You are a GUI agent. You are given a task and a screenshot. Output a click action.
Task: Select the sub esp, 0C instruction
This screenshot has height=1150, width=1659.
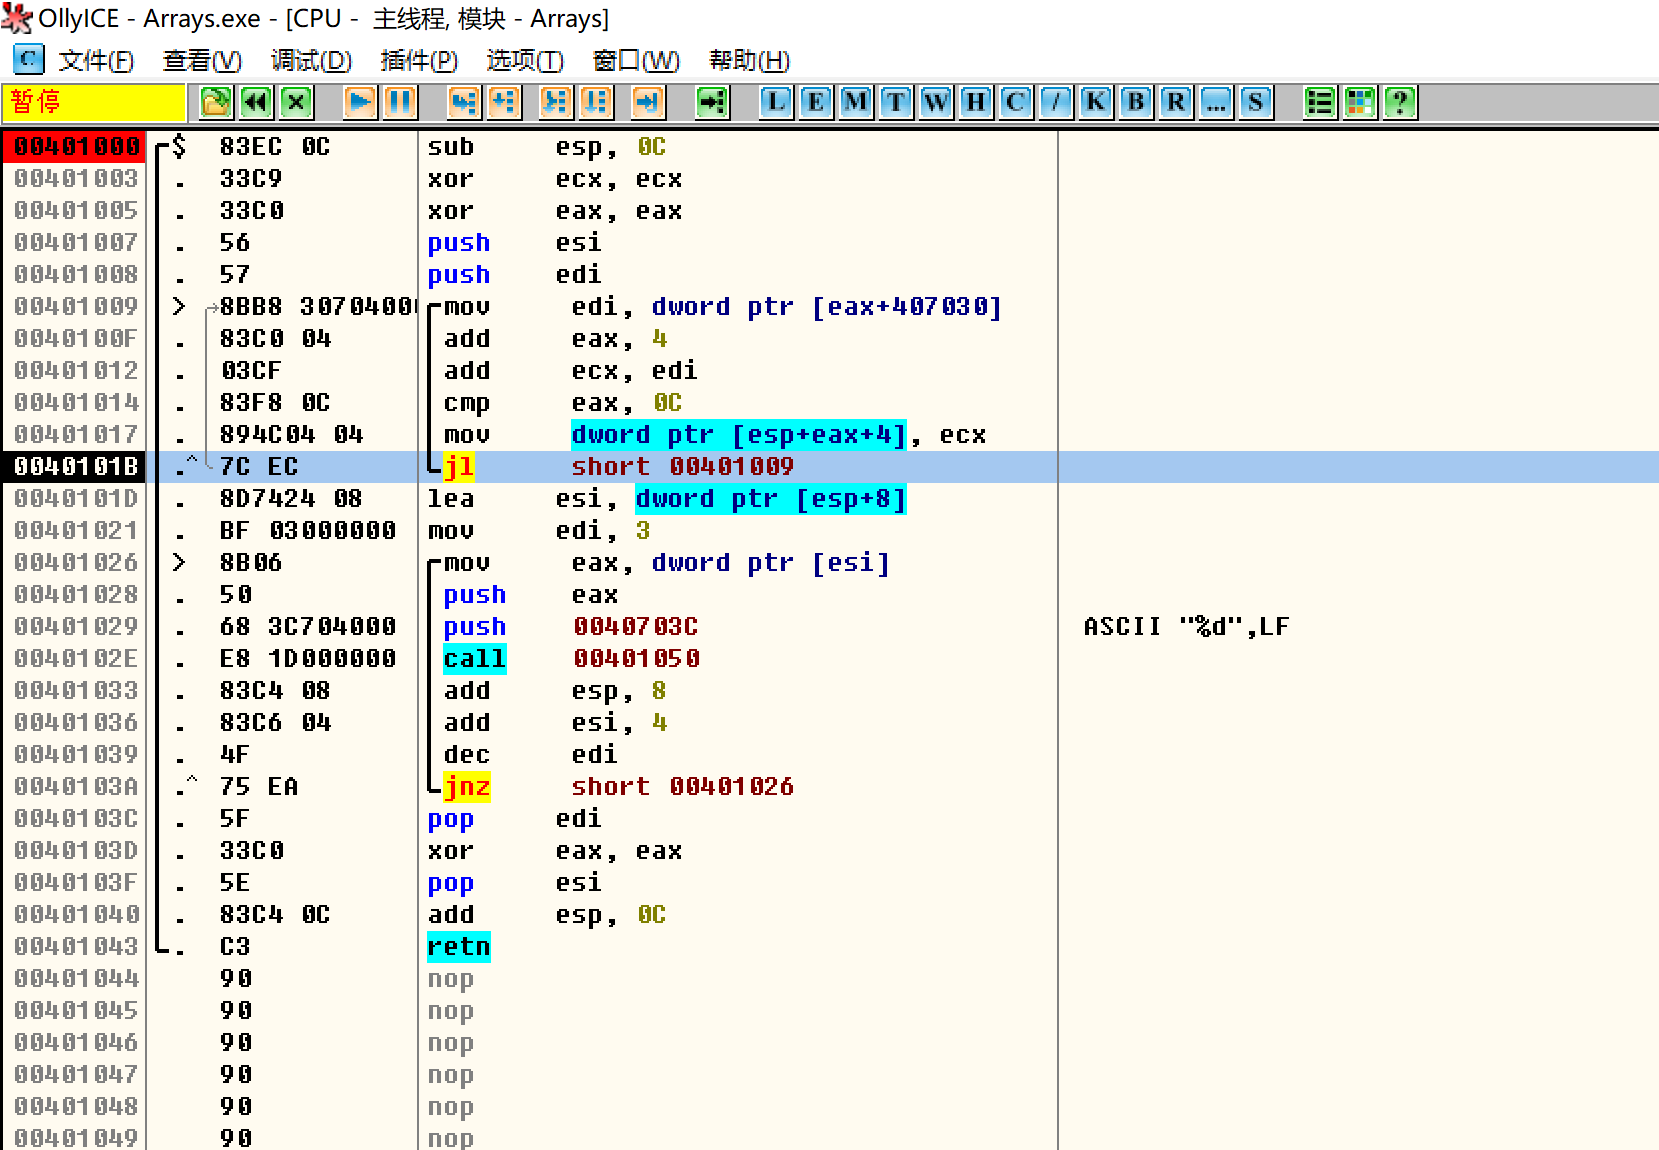pos(546,147)
